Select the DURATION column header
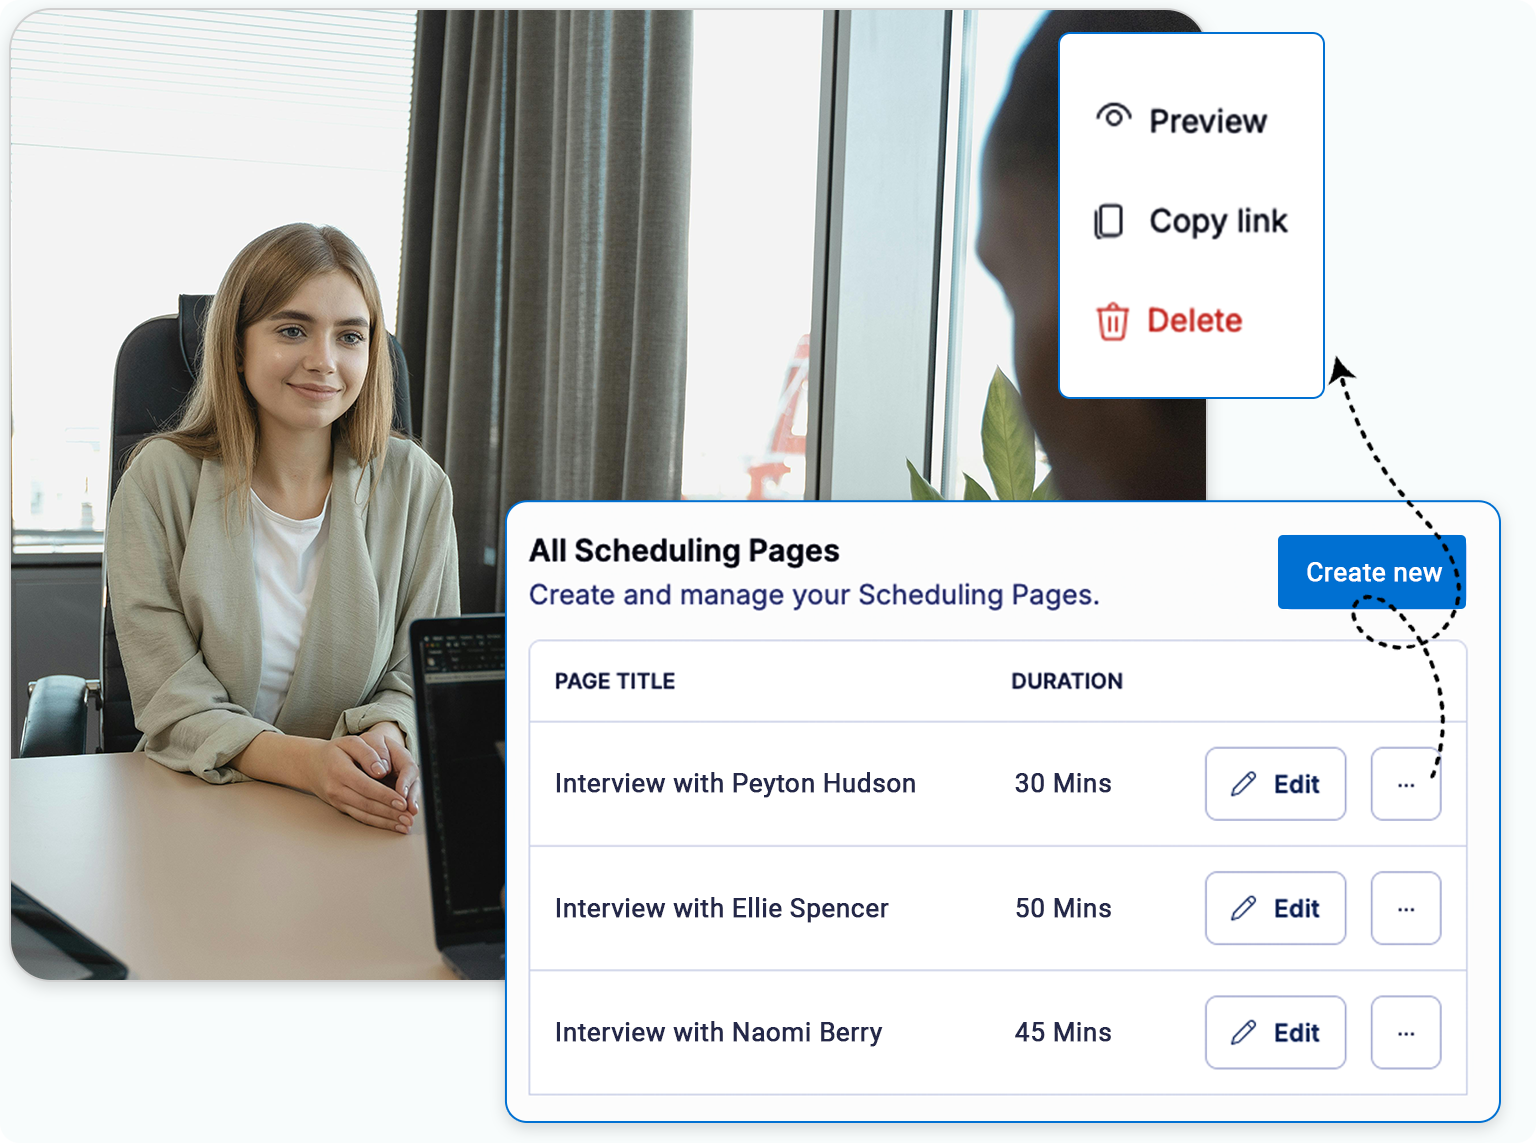 1067,681
